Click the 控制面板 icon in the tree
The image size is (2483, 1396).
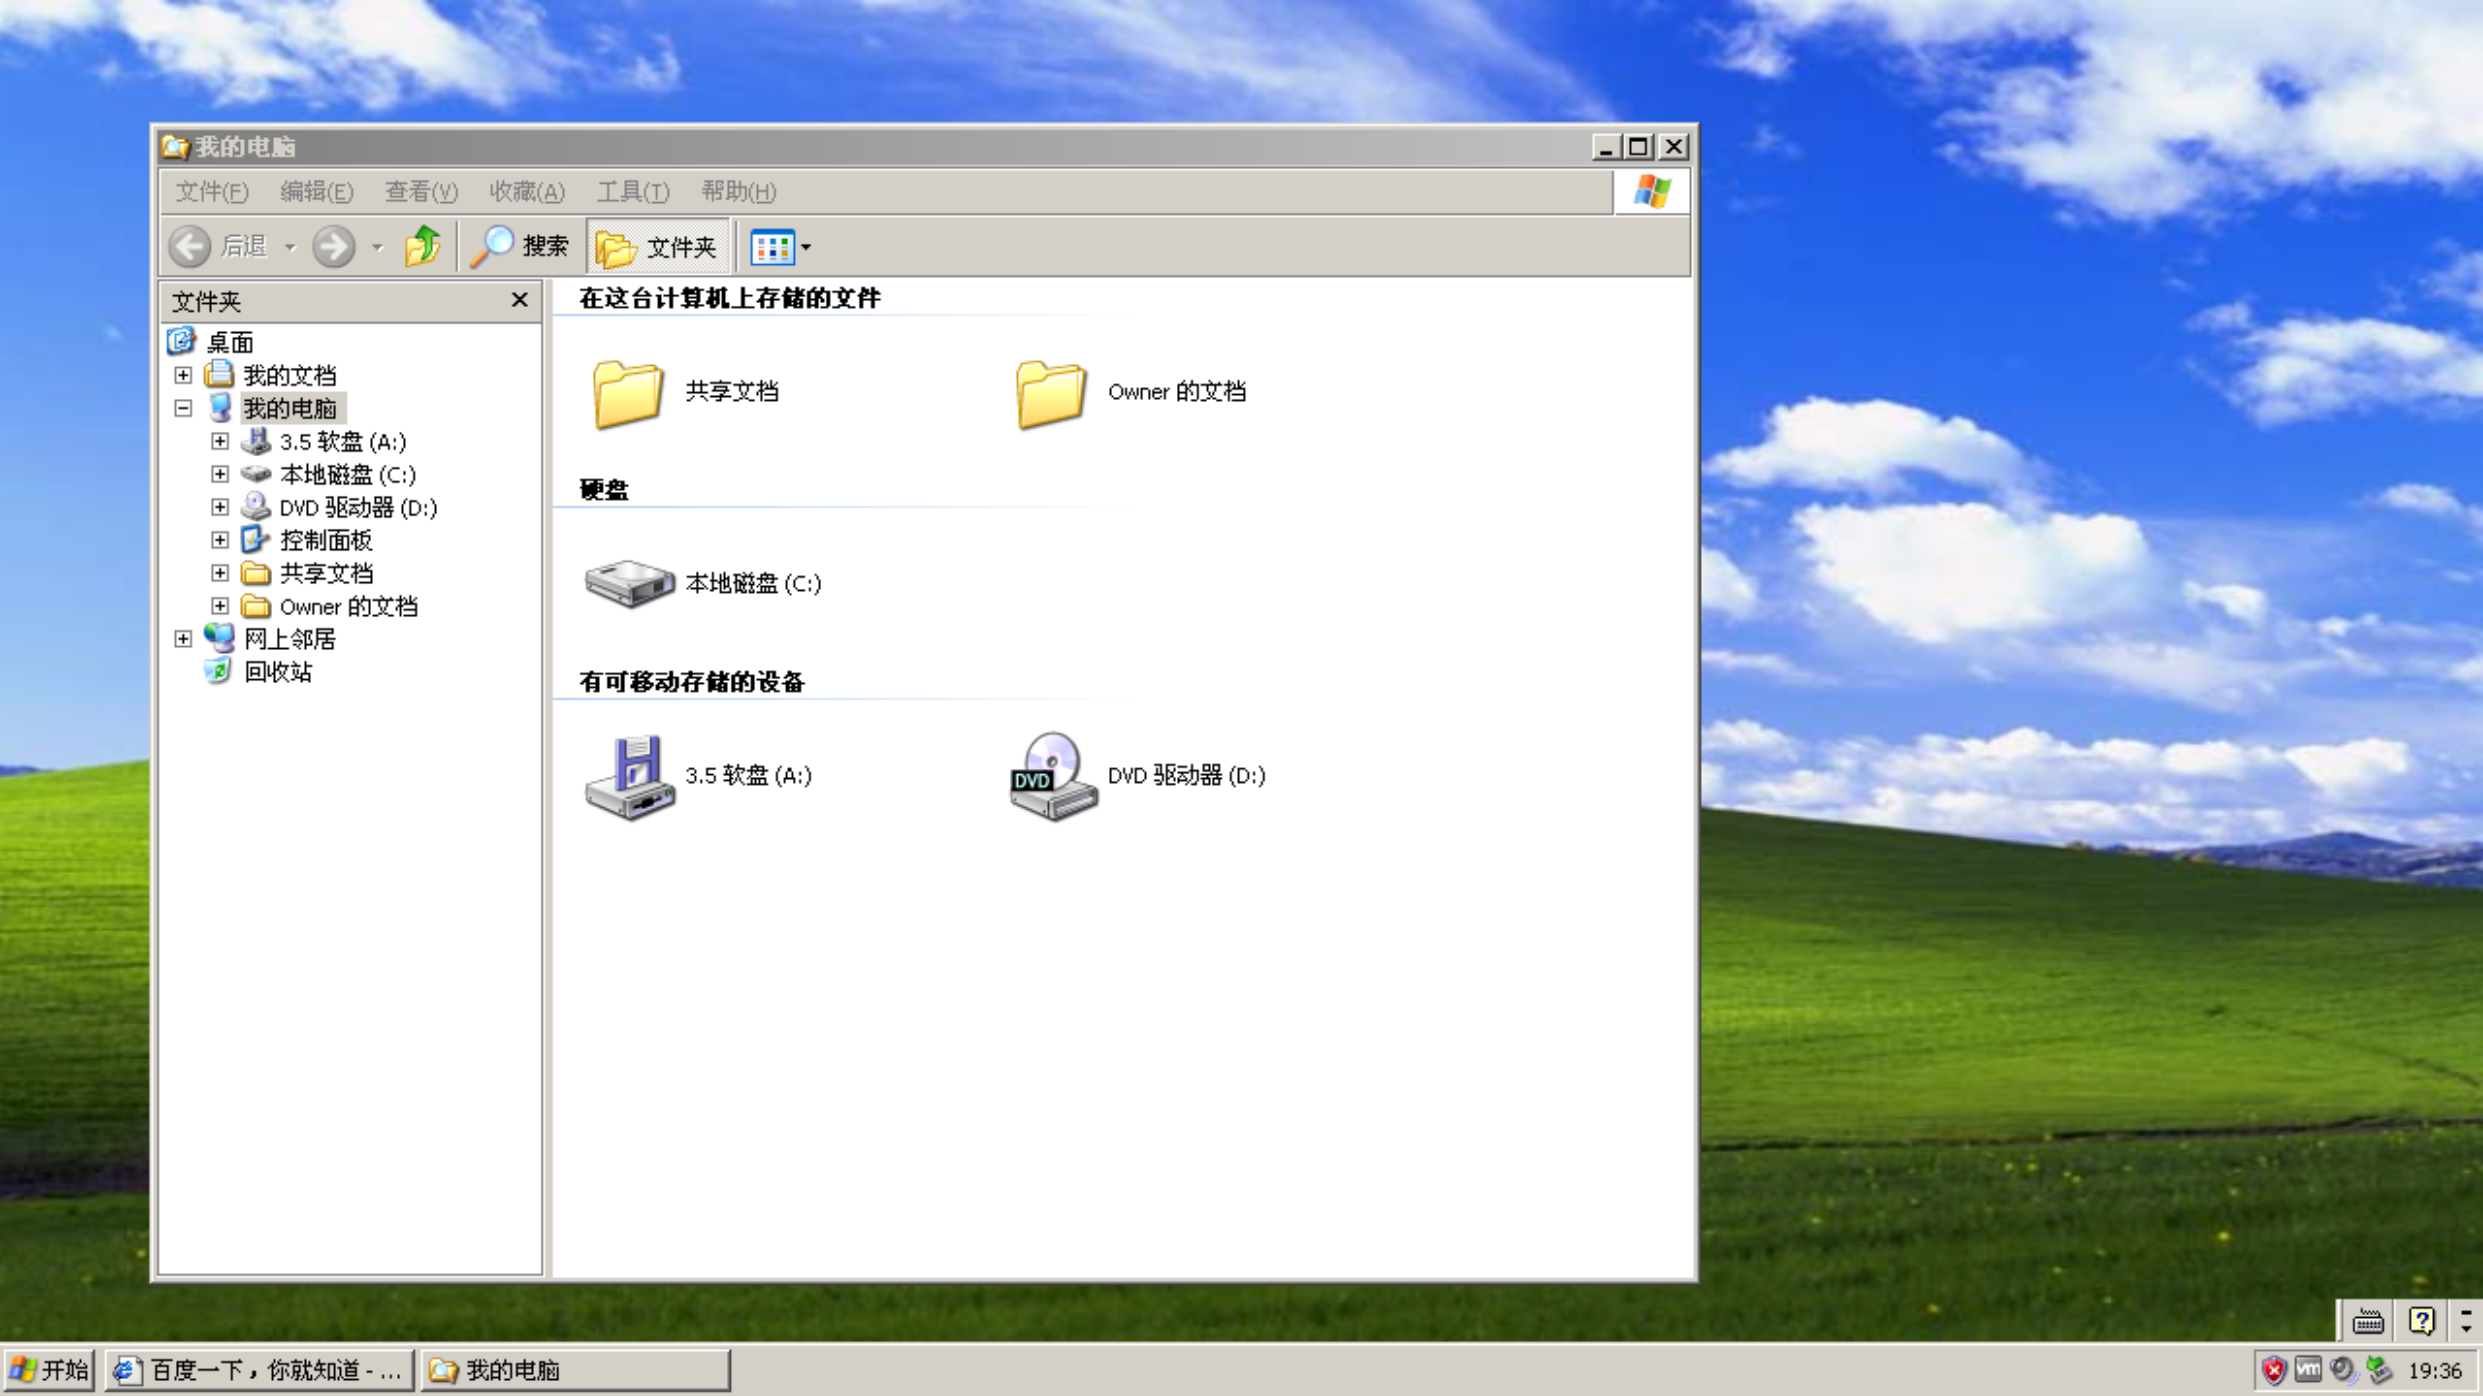pos(256,540)
